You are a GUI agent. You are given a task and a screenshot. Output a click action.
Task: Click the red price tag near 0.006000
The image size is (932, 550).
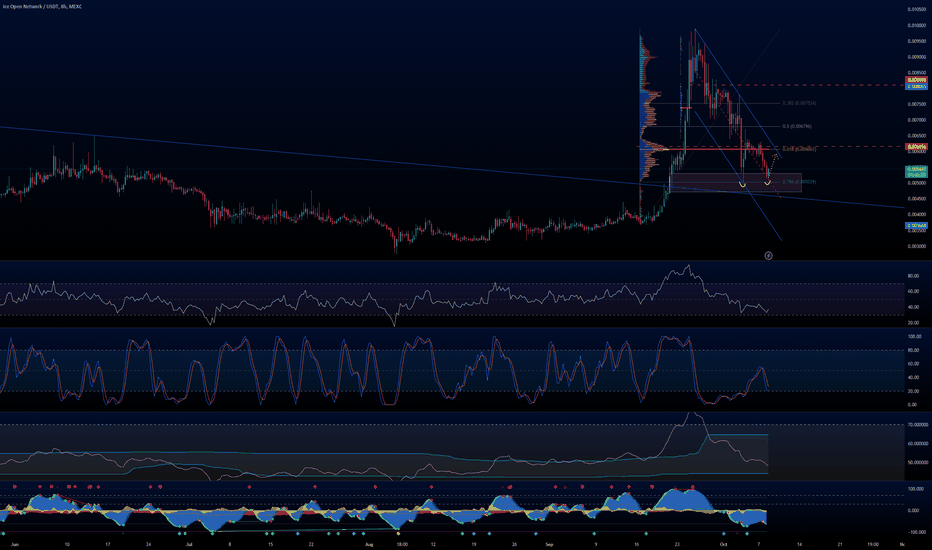point(916,146)
